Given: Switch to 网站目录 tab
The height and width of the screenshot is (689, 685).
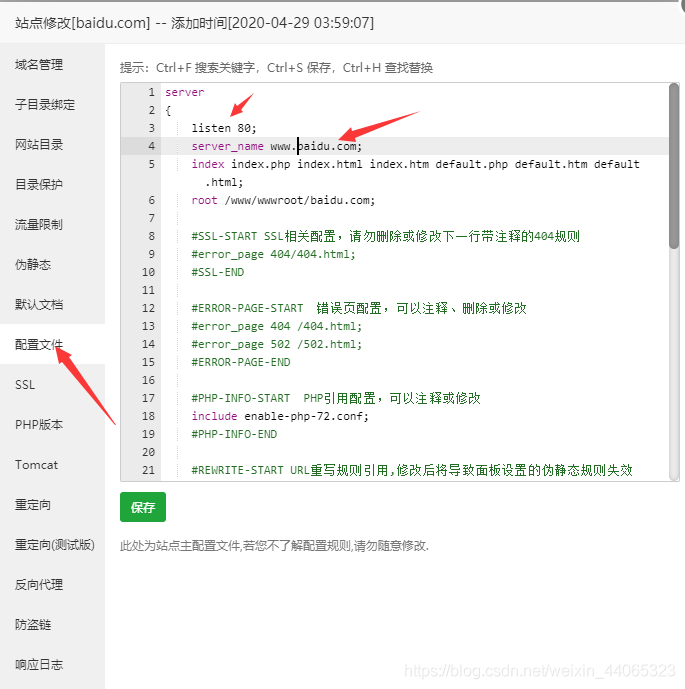Looking at the screenshot, I should coord(39,145).
